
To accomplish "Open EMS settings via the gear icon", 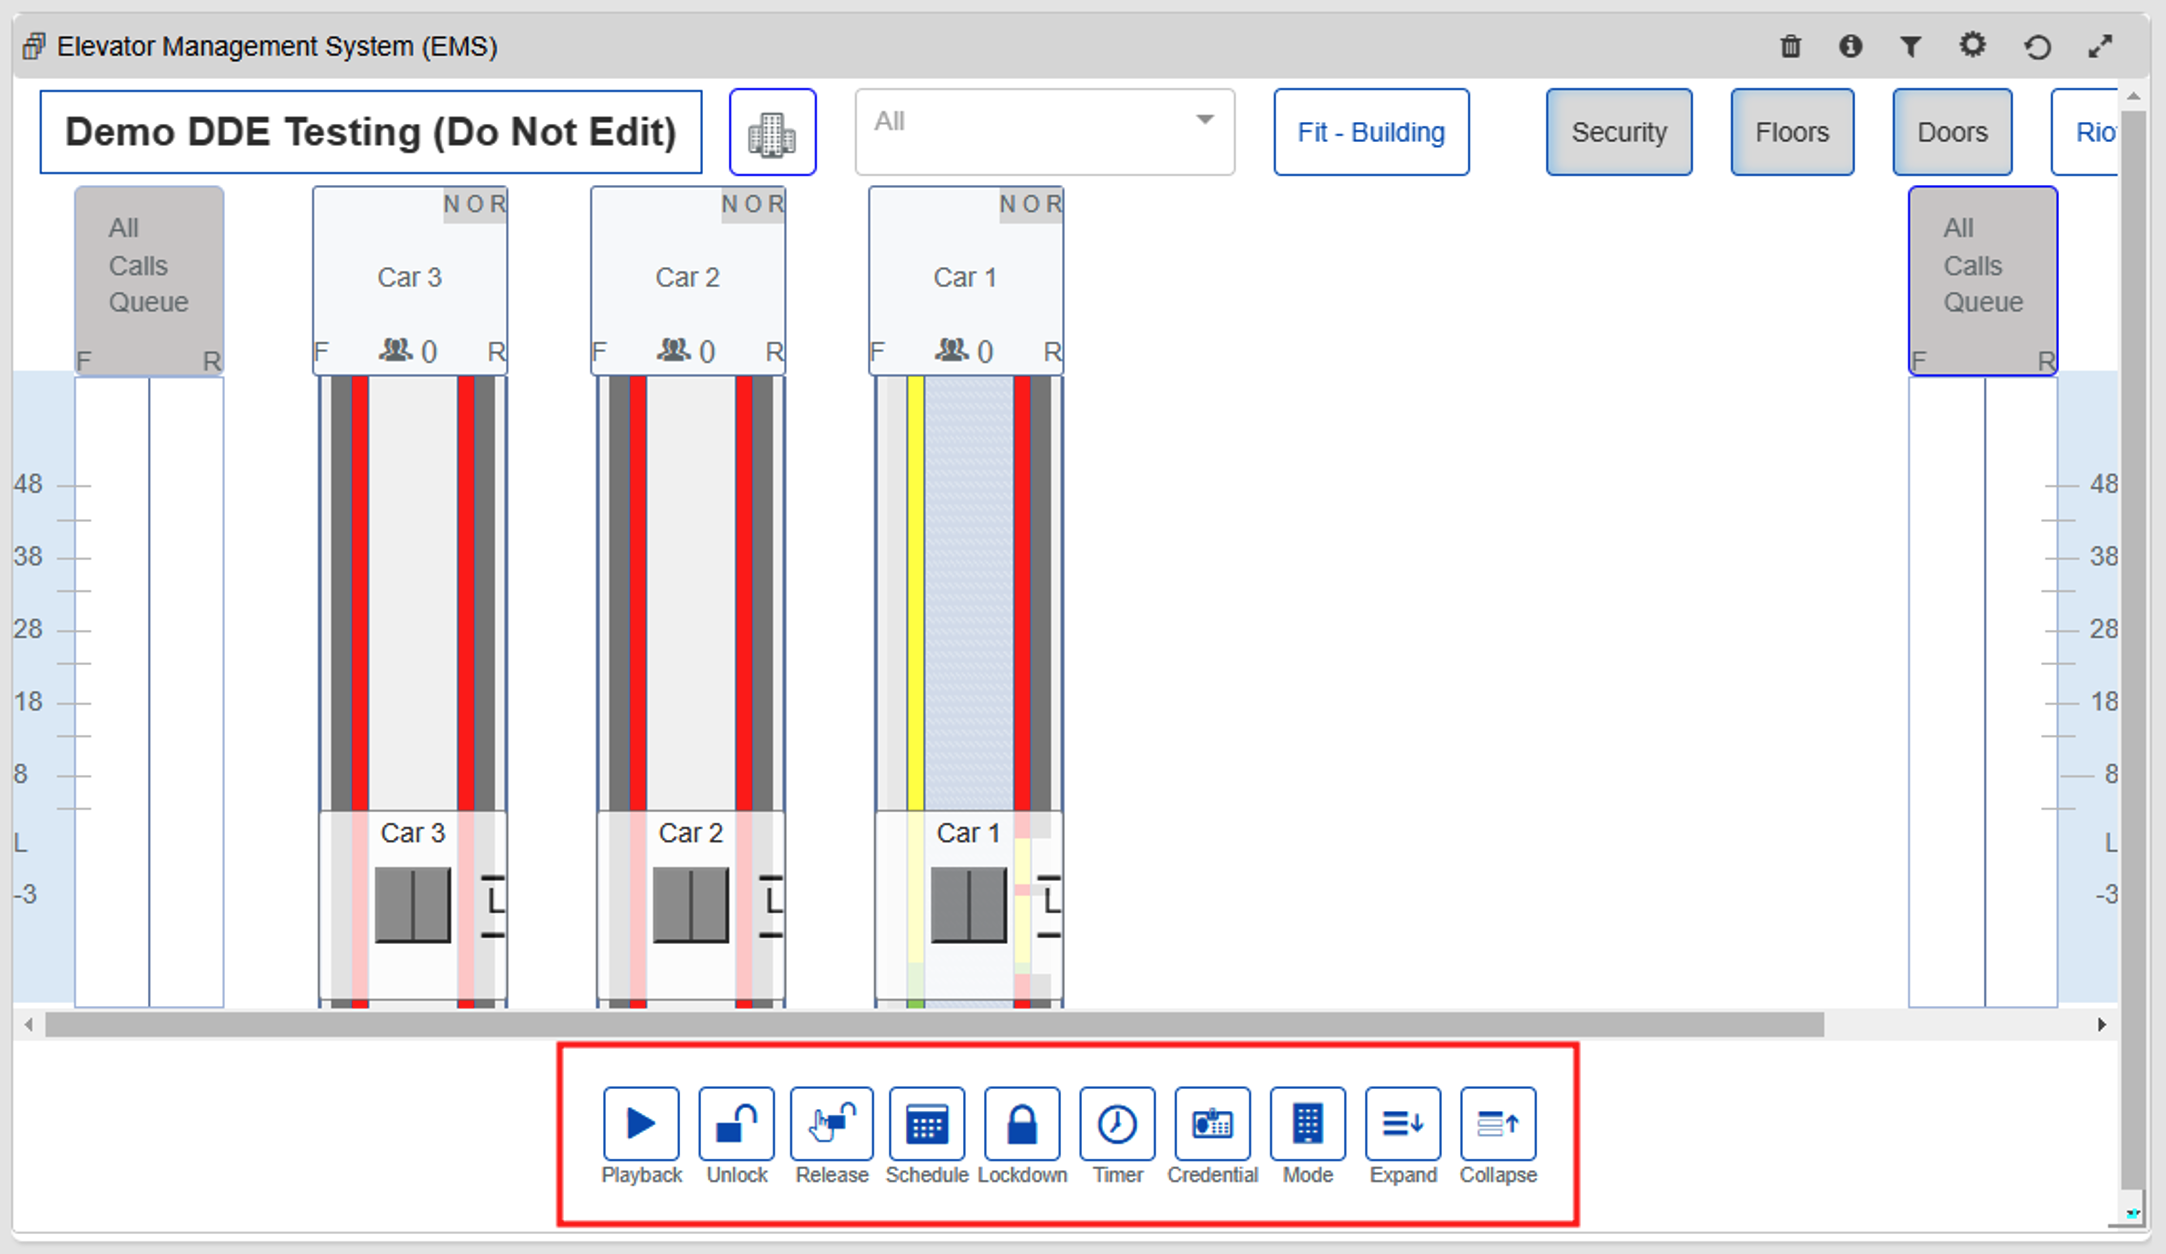I will [1973, 46].
